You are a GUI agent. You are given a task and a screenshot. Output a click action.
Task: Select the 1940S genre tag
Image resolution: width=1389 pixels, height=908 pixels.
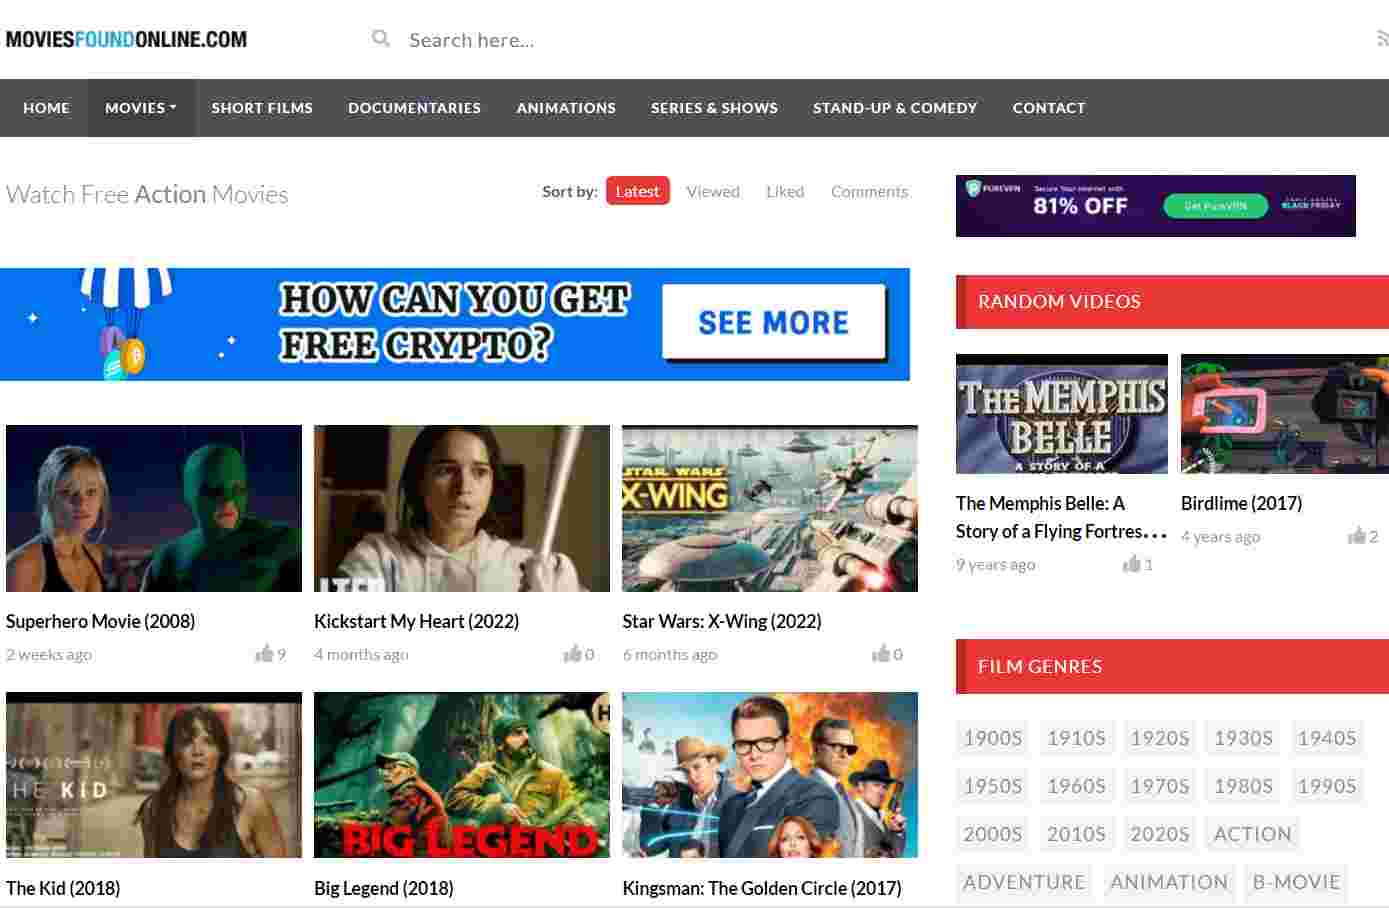(x=1327, y=738)
